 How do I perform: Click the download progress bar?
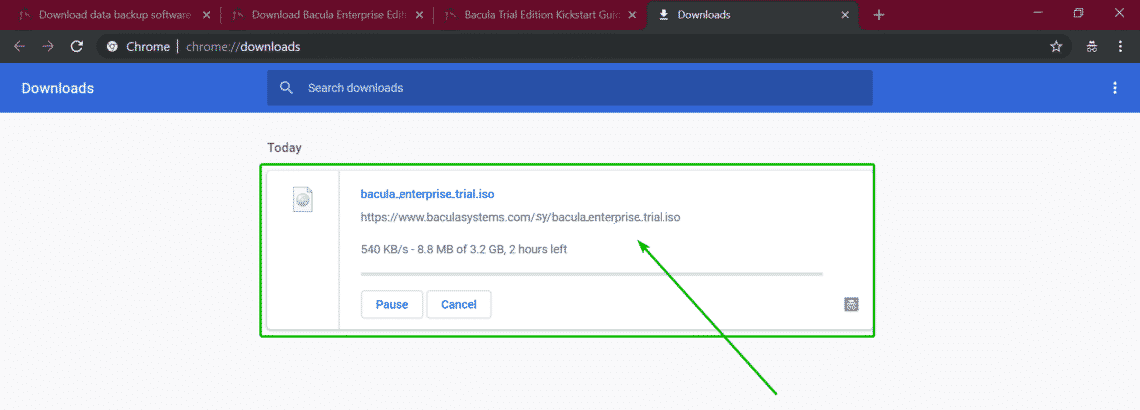(x=592, y=274)
